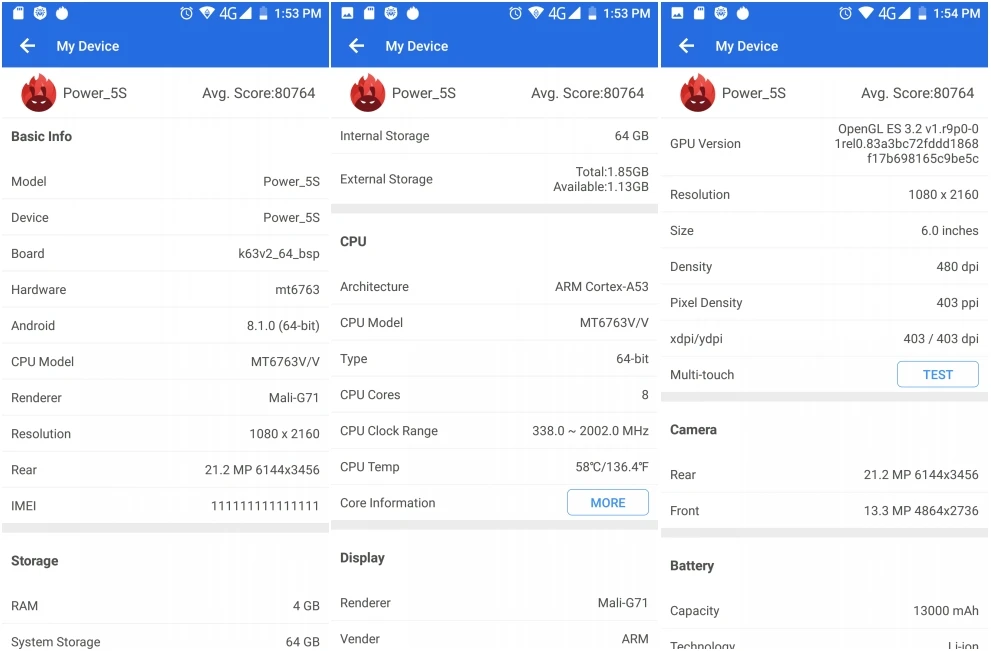Tap the alarm clock icon beside 1:54 PM
Image resolution: width=991 pixels, height=651 pixels.
click(x=846, y=13)
